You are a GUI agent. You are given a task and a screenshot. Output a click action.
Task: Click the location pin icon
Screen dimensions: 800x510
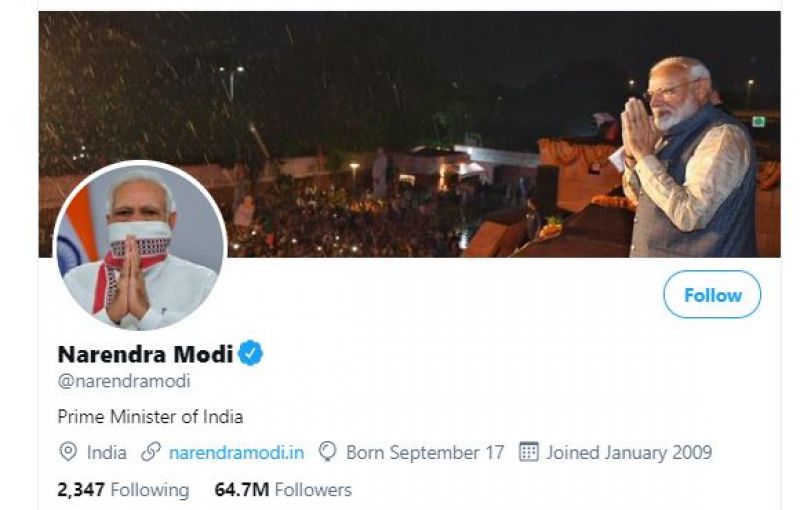click(x=68, y=452)
